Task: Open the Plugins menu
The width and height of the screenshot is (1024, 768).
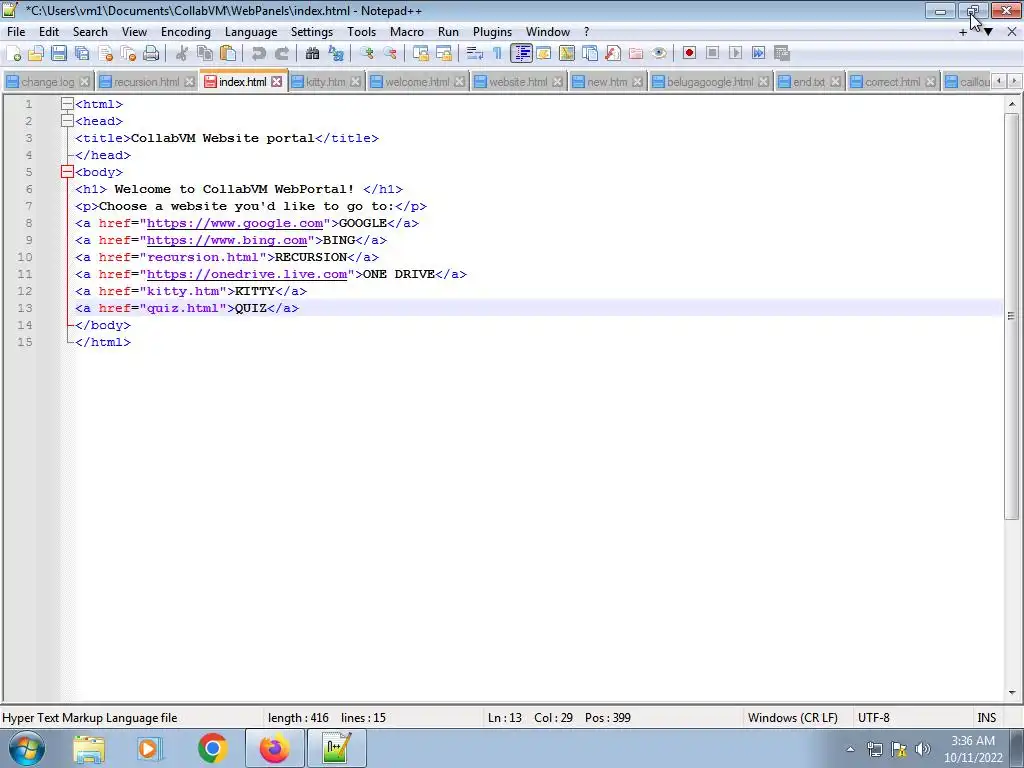Action: 492,32
